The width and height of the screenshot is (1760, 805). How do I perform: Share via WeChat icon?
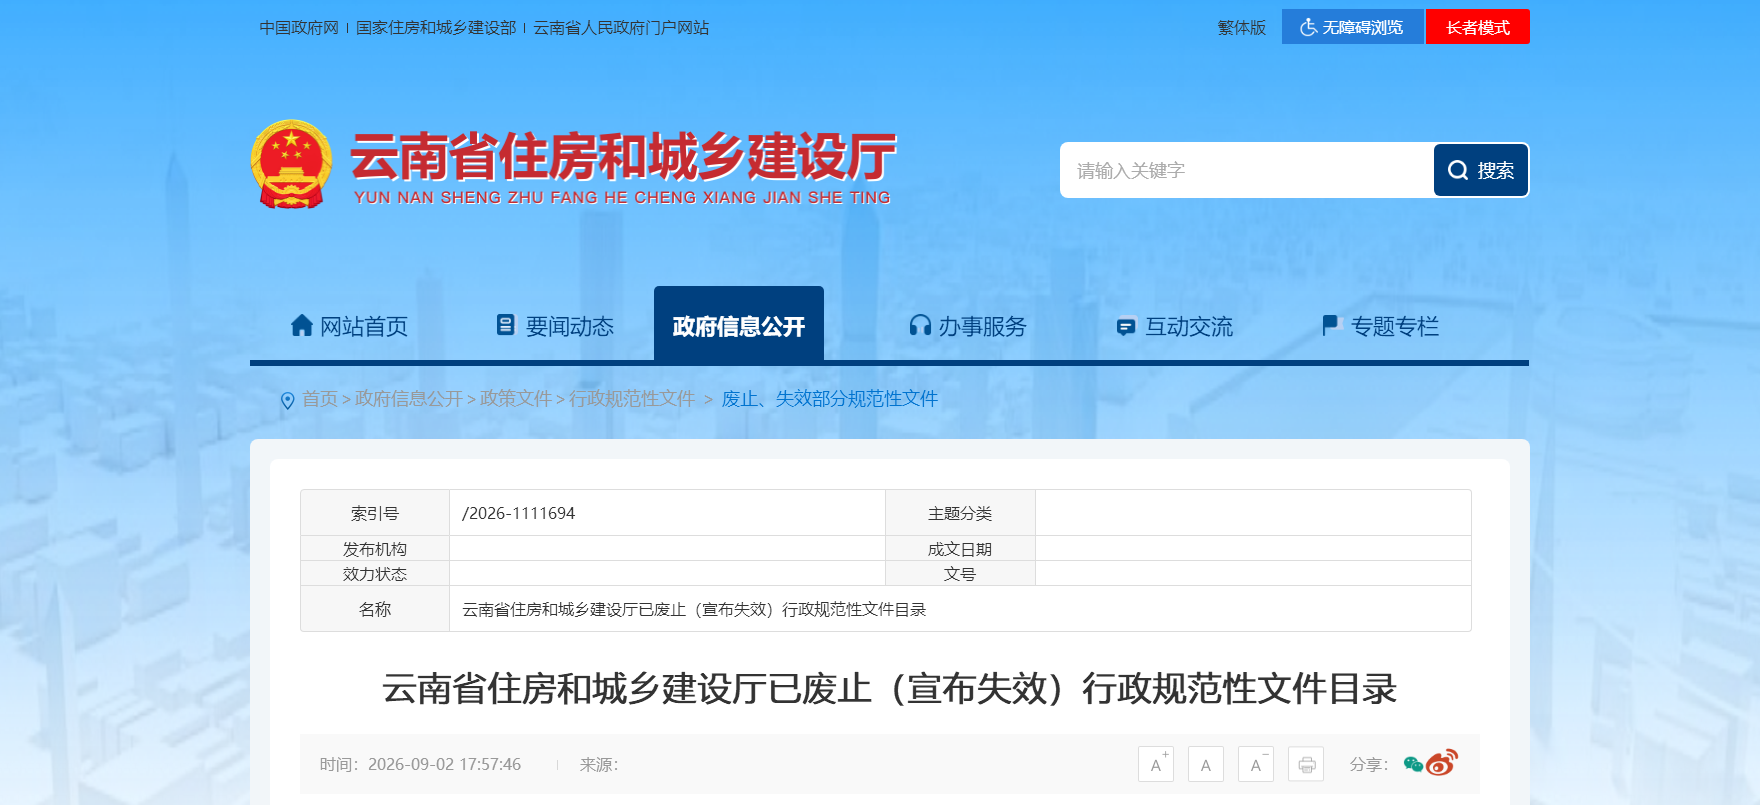(x=1413, y=765)
